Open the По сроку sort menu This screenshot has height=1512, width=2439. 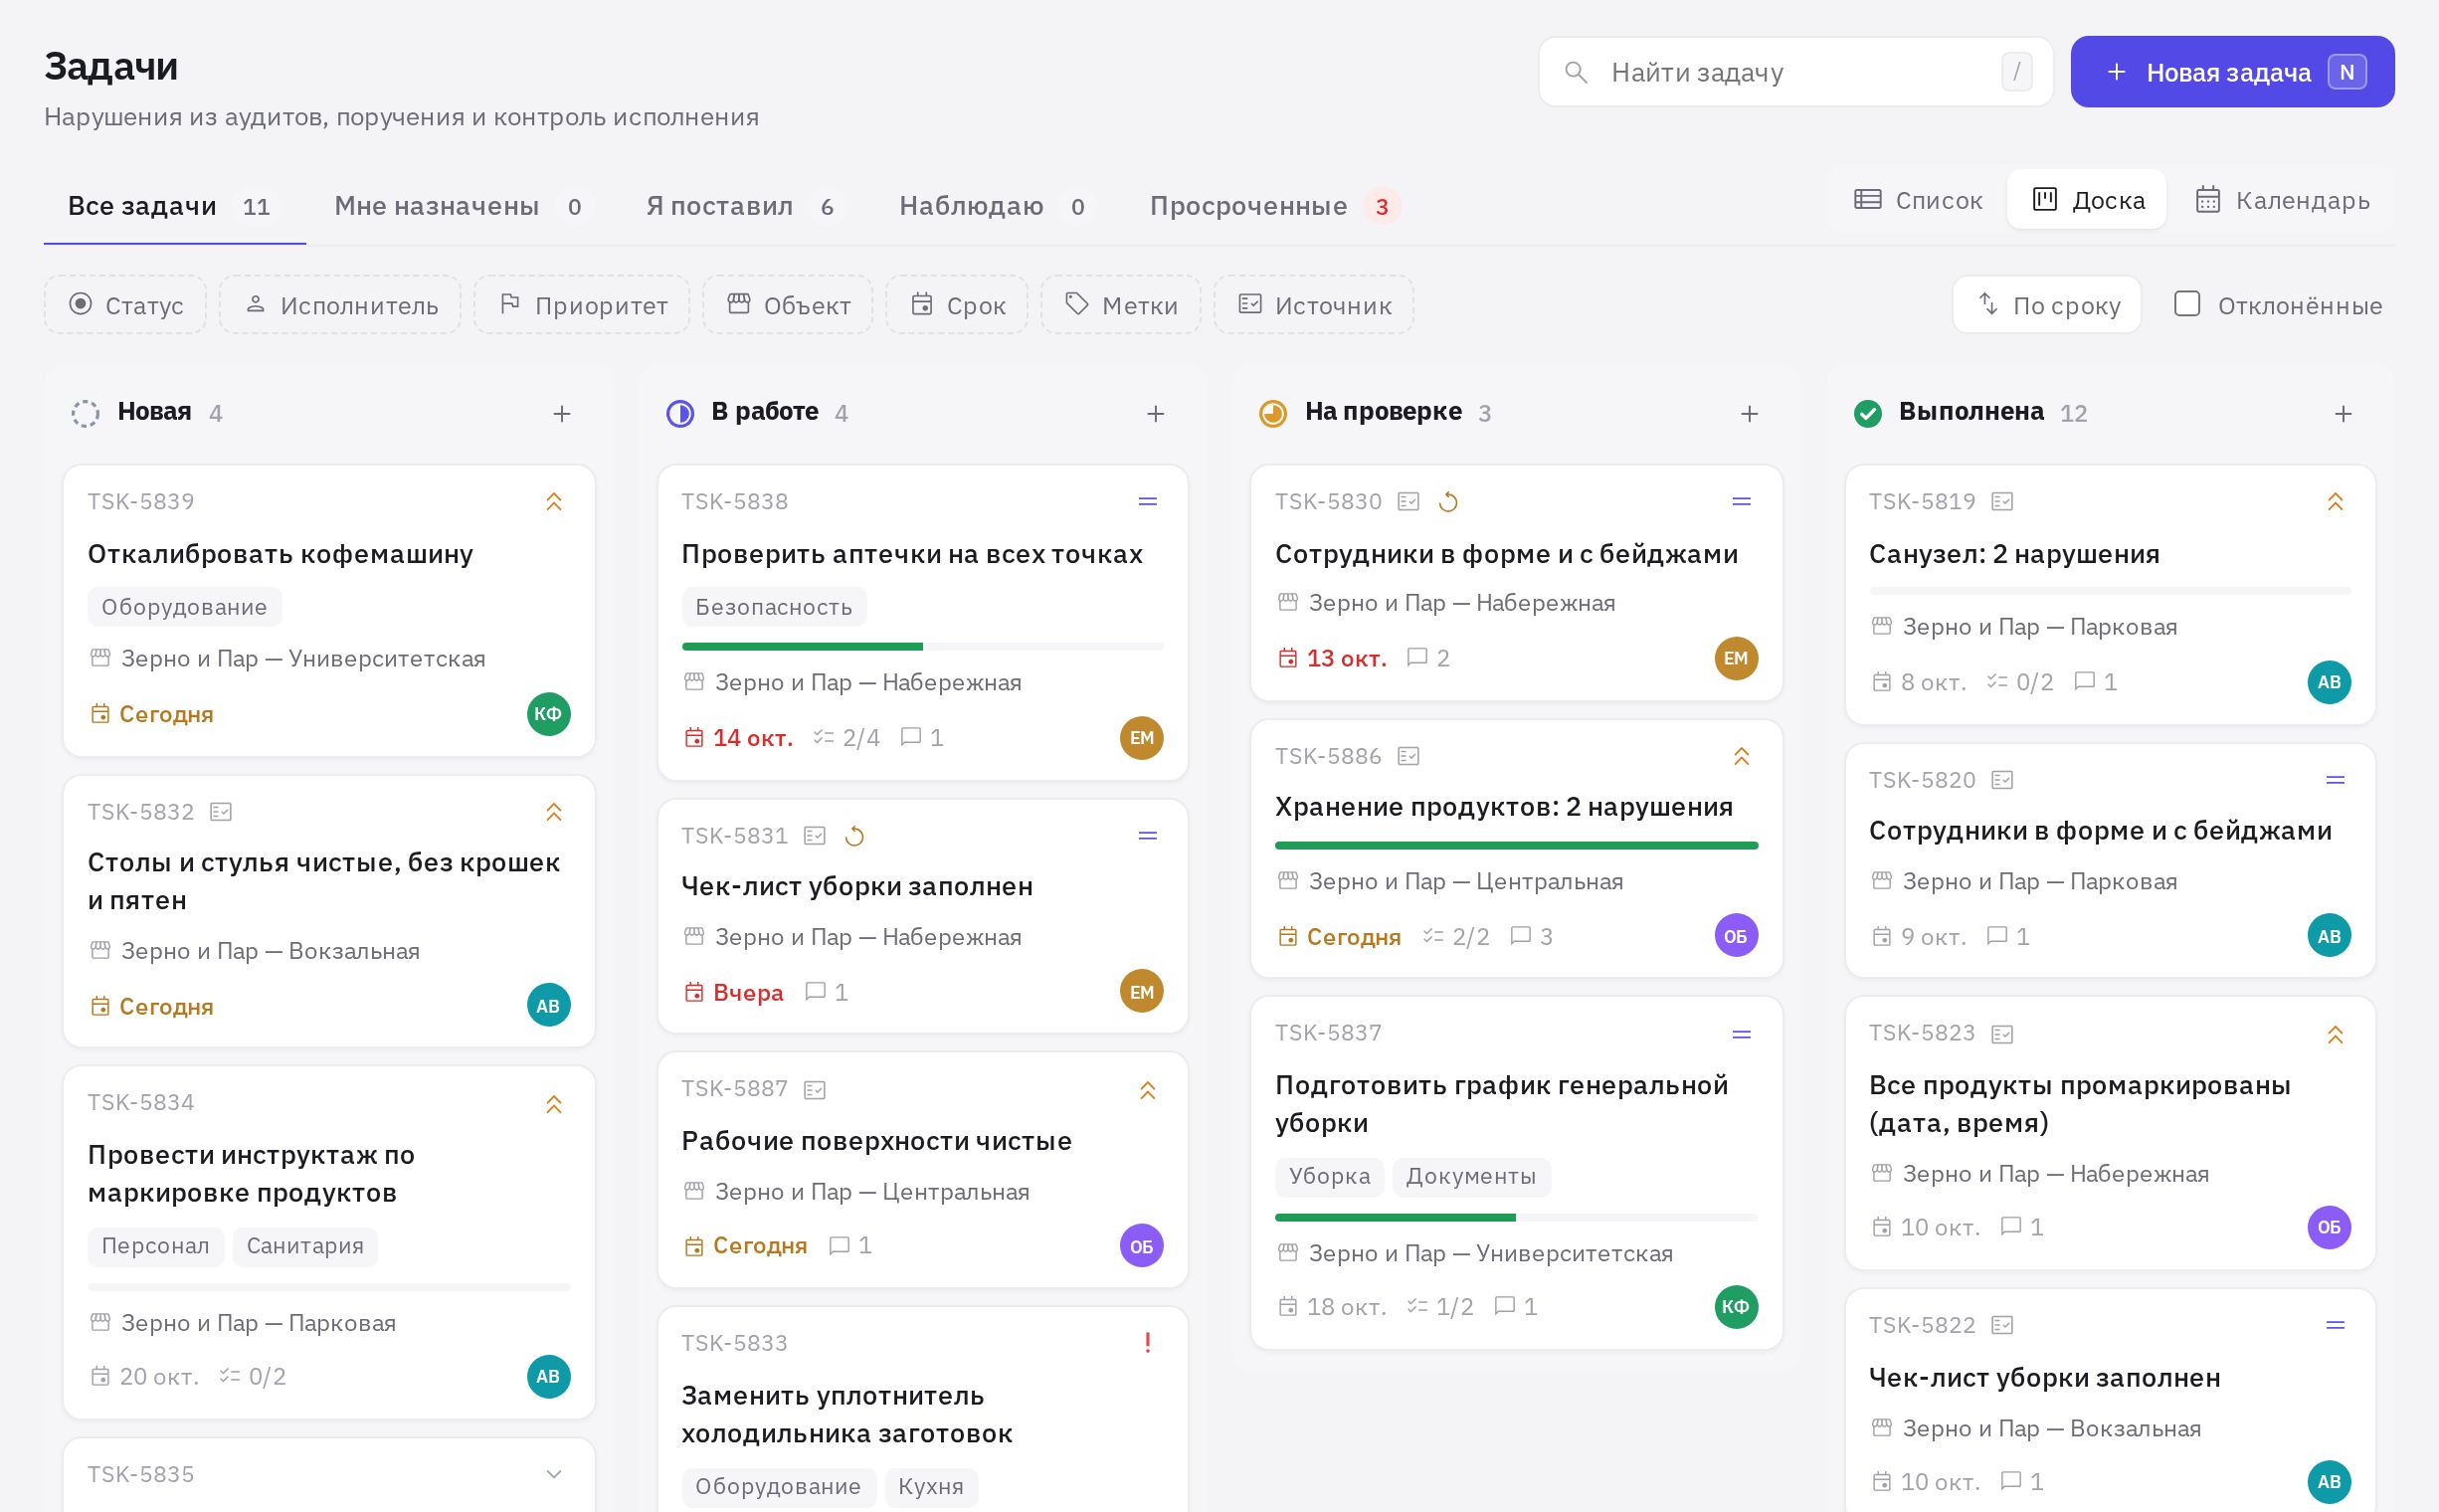[x=2046, y=305]
